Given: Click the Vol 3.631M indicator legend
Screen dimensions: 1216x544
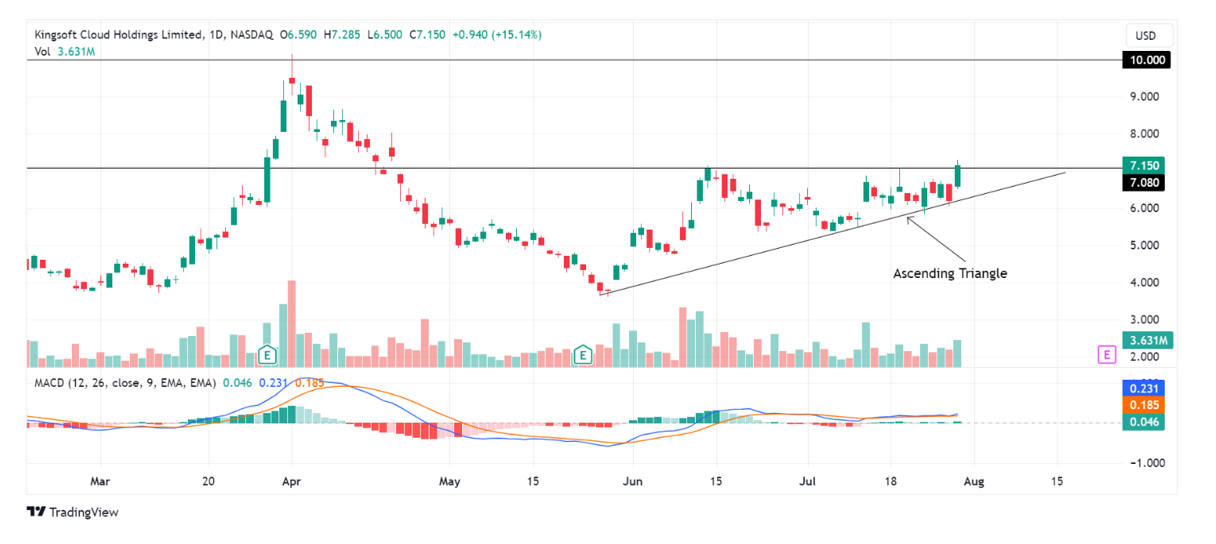Looking at the screenshot, I should [x=65, y=51].
